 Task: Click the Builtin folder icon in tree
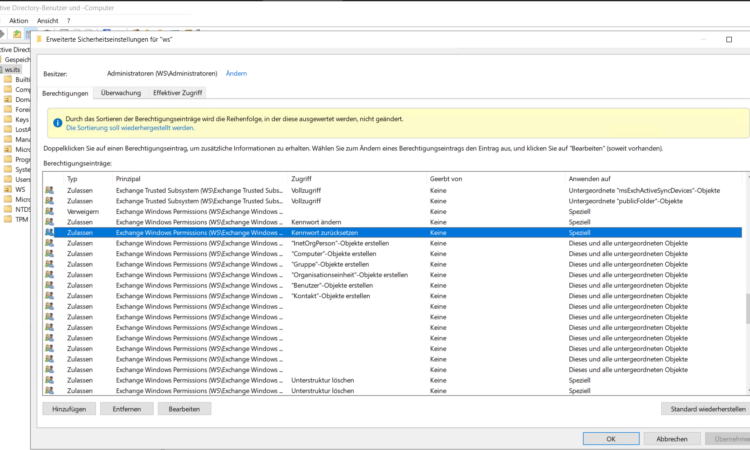[8, 79]
